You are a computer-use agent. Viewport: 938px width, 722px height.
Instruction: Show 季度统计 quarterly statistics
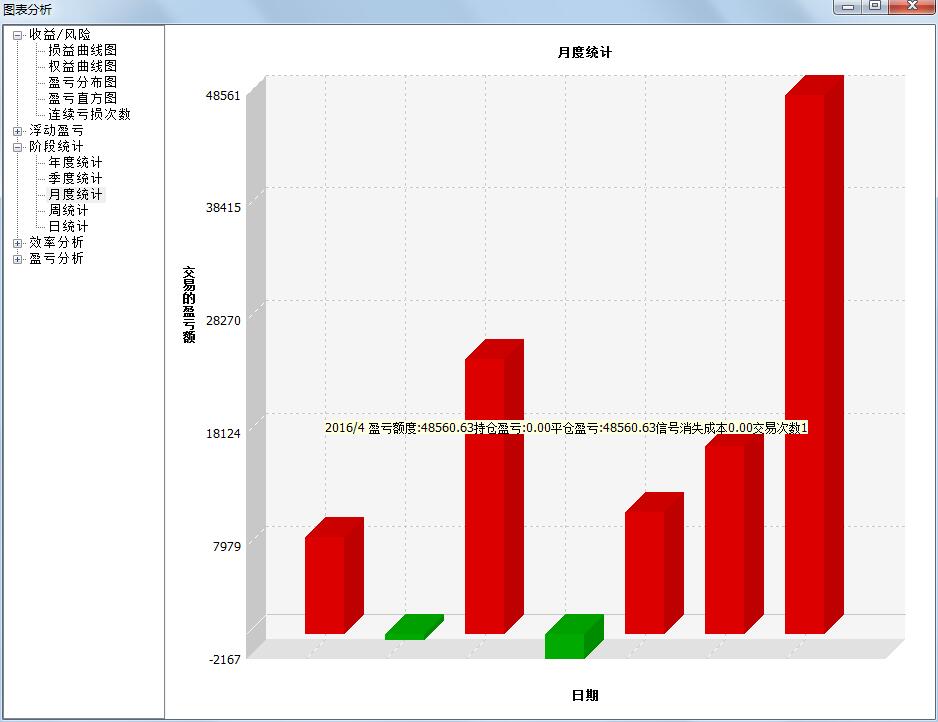(x=75, y=178)
